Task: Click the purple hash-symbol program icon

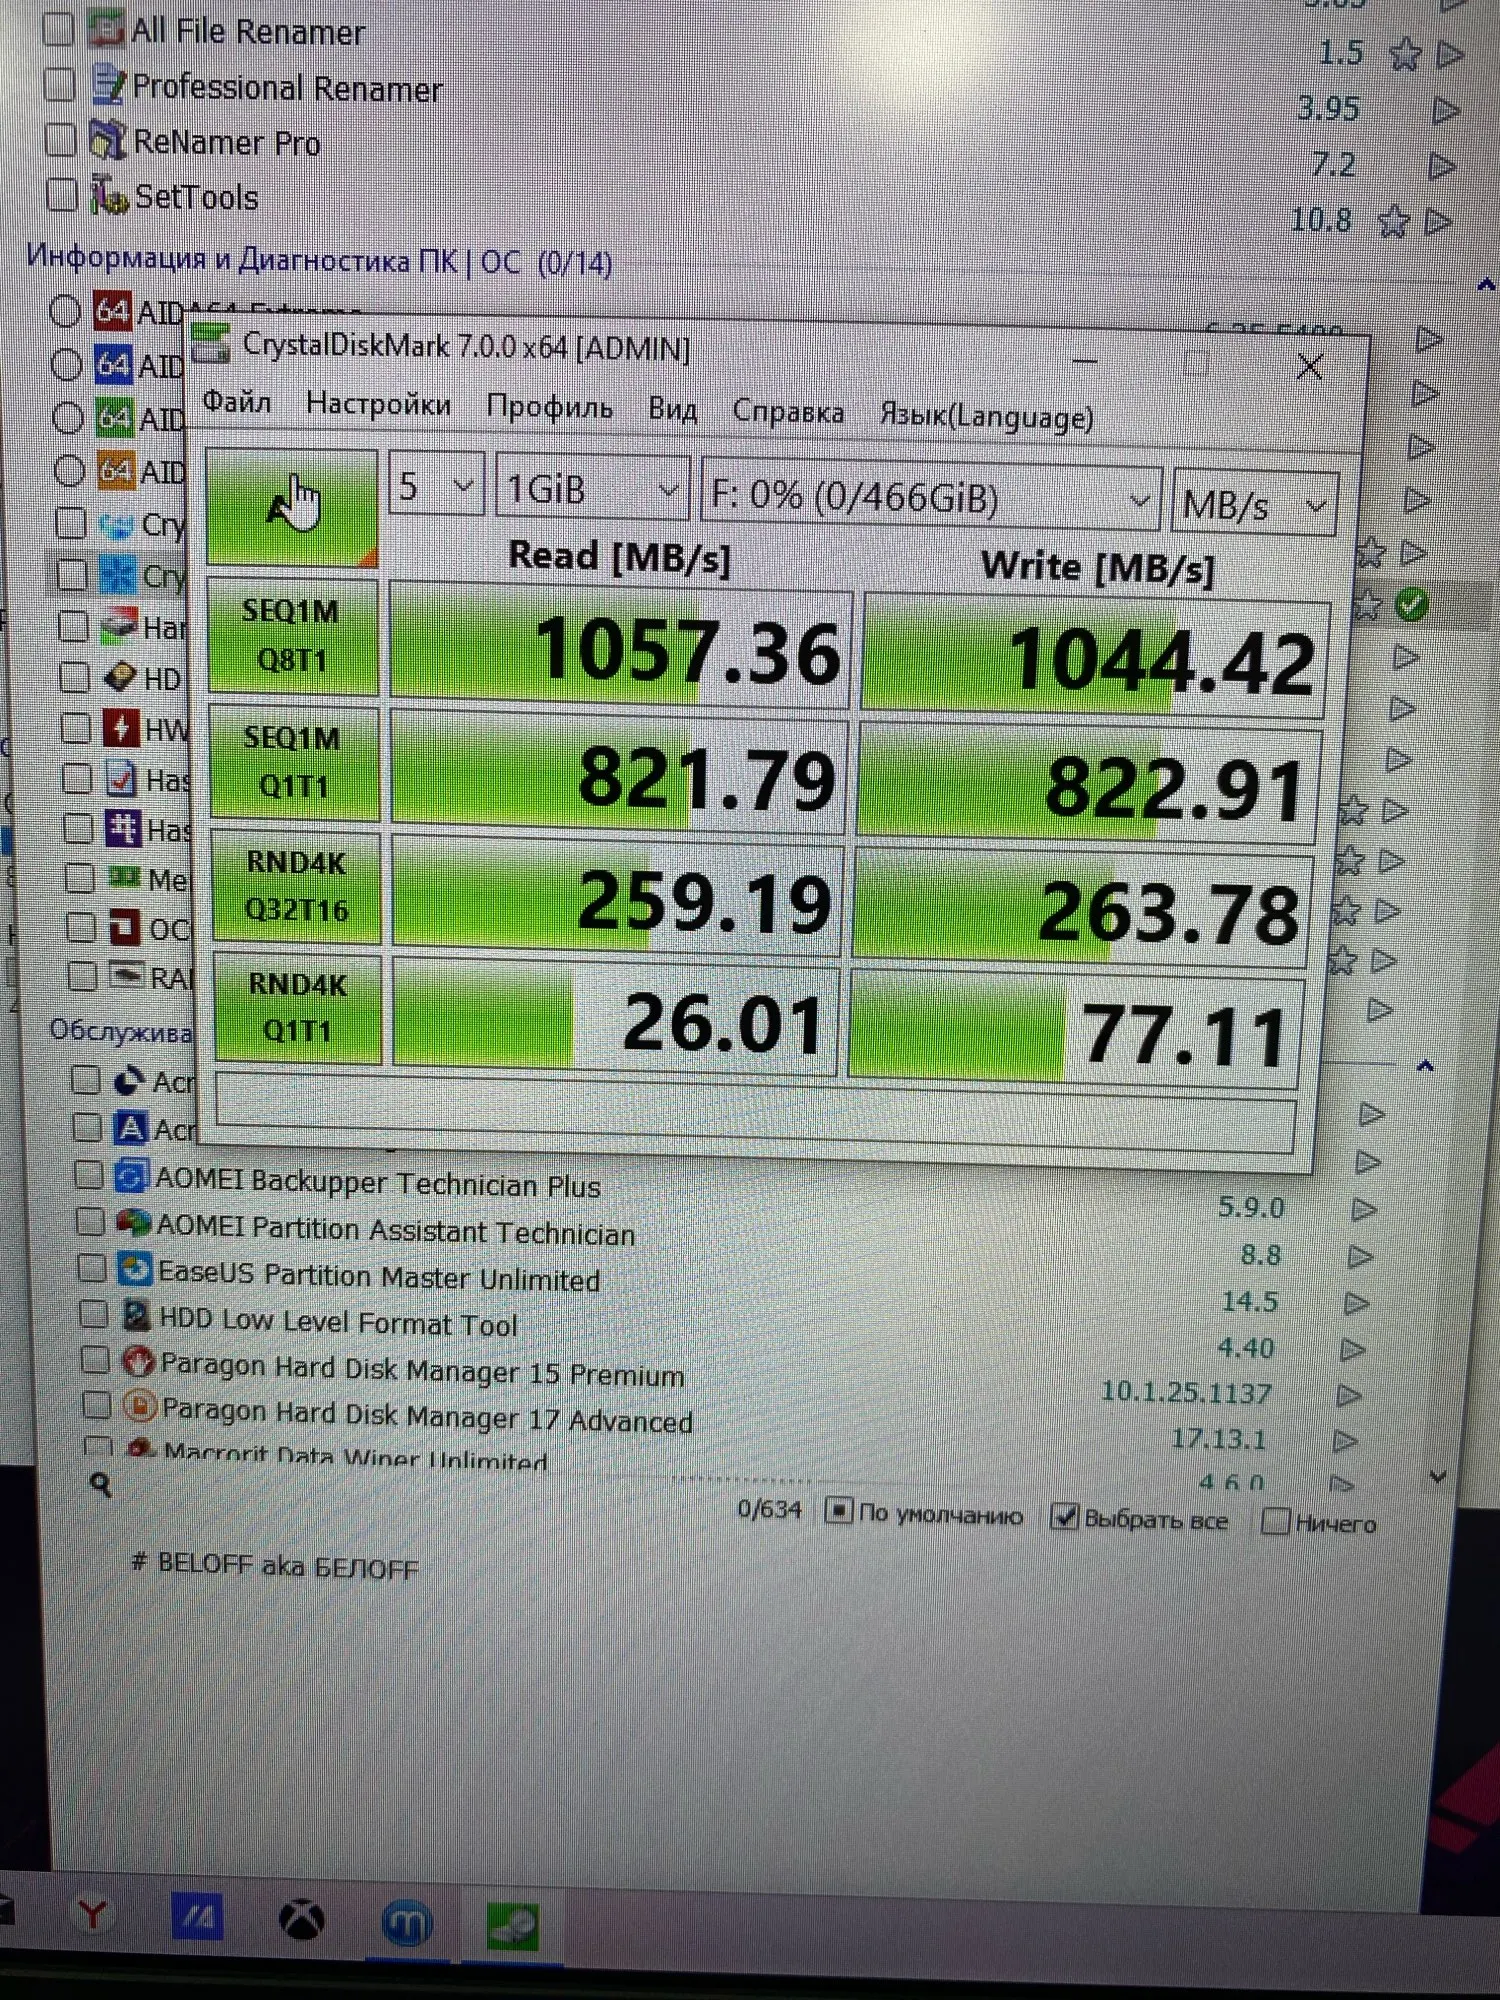Action: tap(123, 828)
